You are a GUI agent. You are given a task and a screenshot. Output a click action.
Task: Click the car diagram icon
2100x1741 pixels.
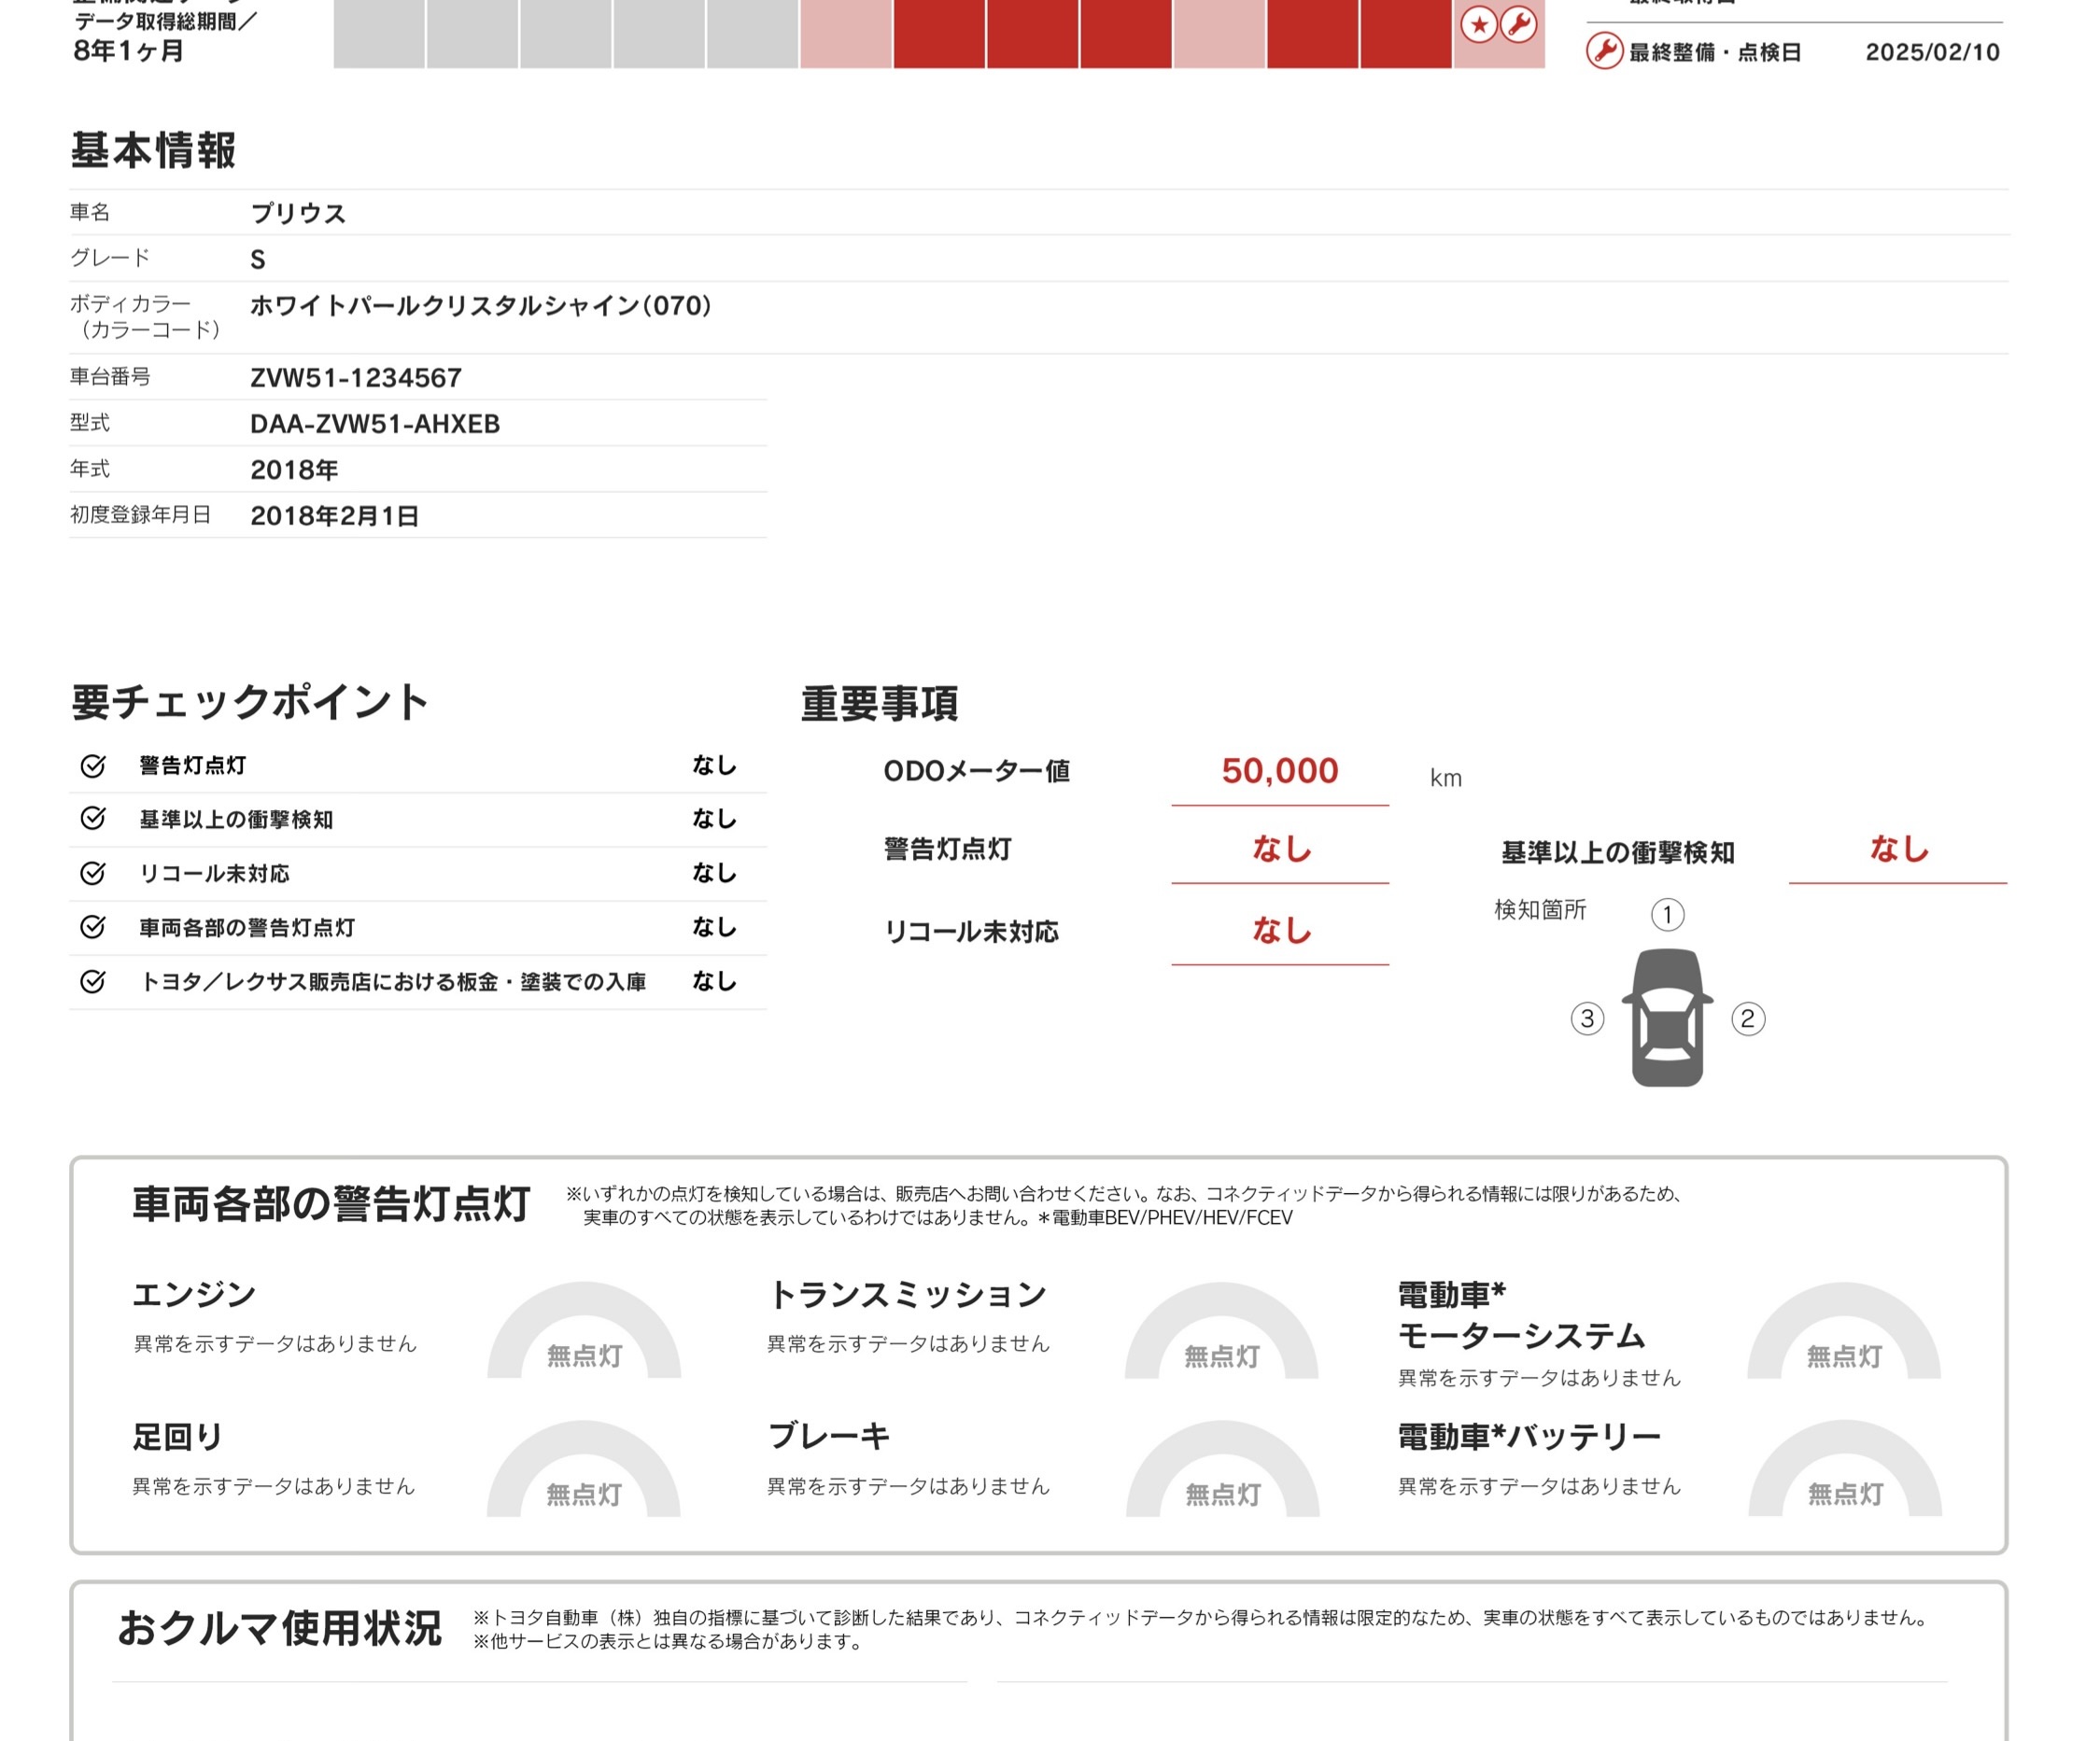tap(1667, 1017)
